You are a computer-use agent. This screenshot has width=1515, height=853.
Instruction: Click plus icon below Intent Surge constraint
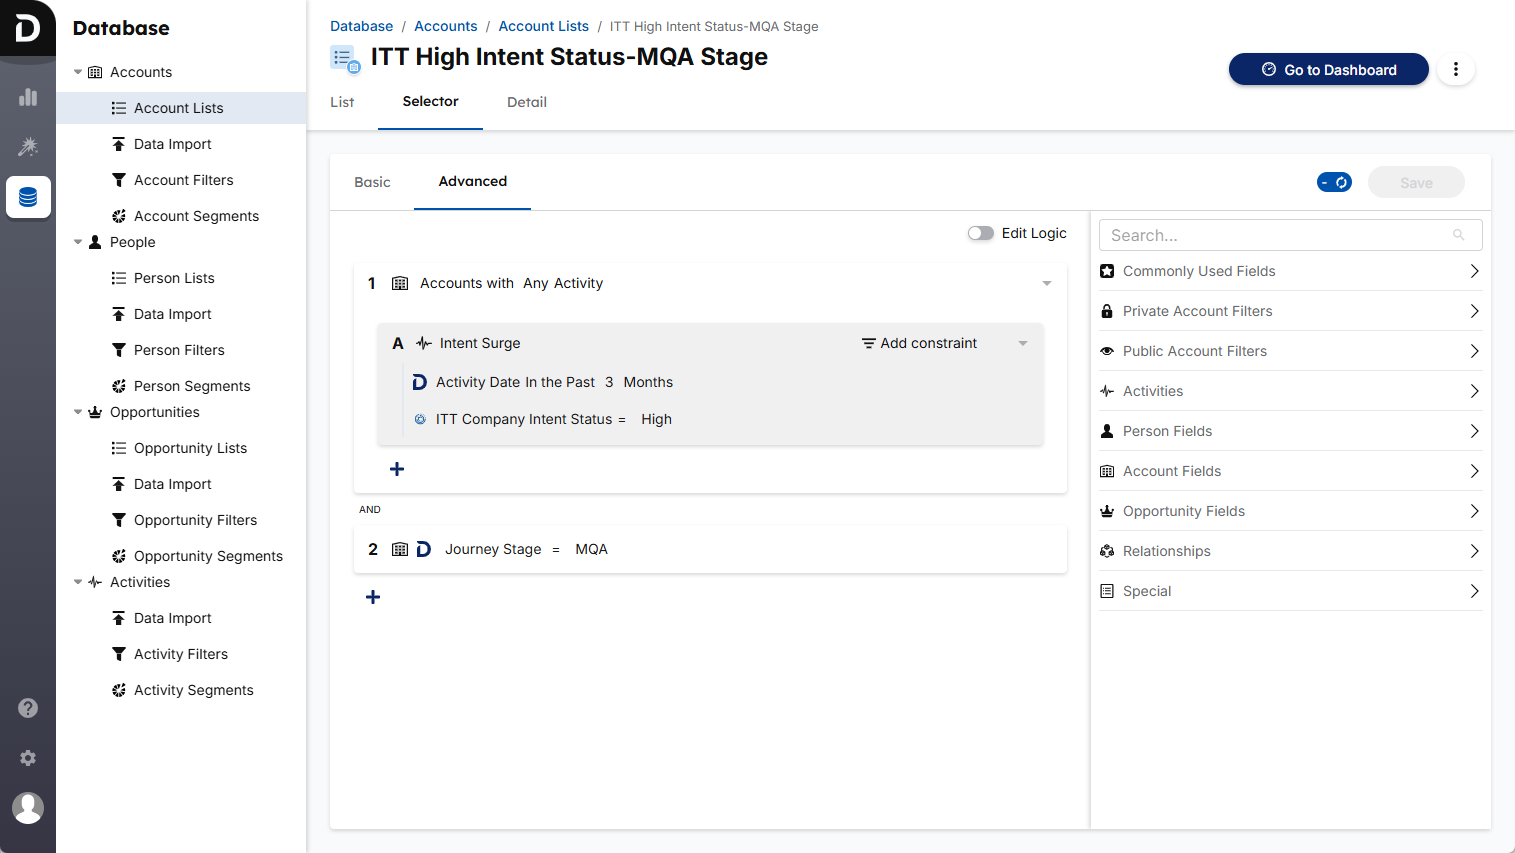(x=397, y=469)
